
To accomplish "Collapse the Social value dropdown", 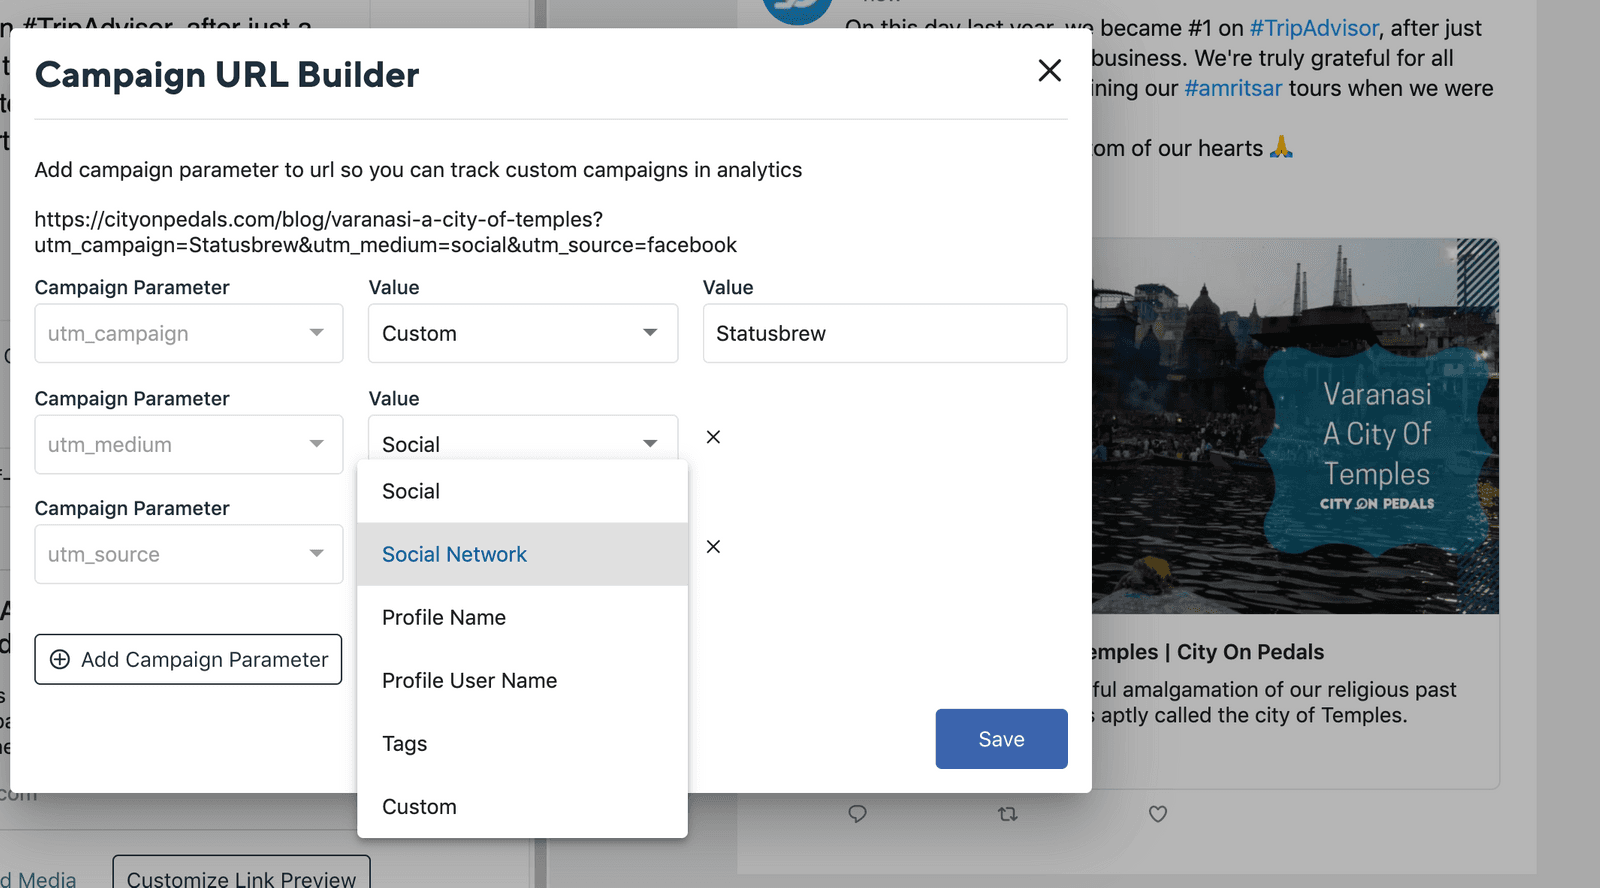I will coord(523,442).
